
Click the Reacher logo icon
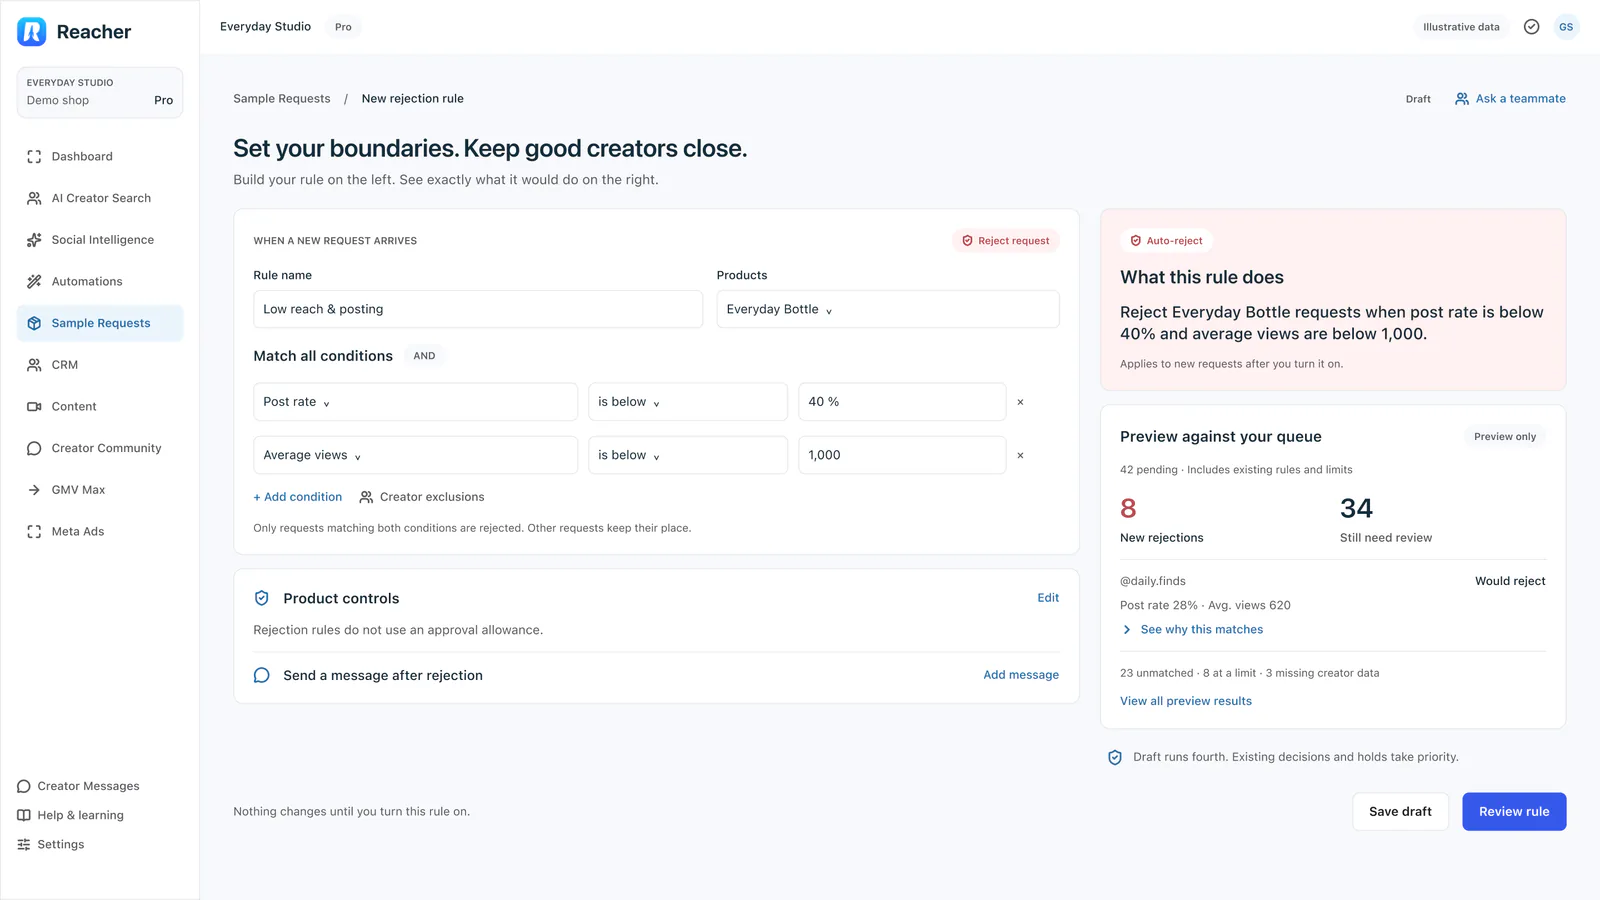point(32,32)
